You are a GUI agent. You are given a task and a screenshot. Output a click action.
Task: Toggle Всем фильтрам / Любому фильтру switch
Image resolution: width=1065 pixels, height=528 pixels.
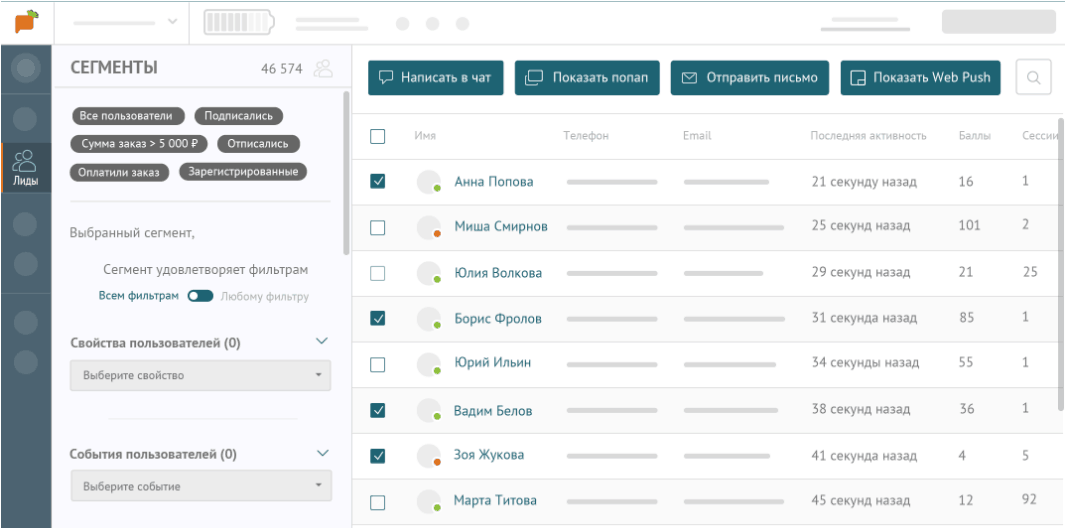coord(200,296)
